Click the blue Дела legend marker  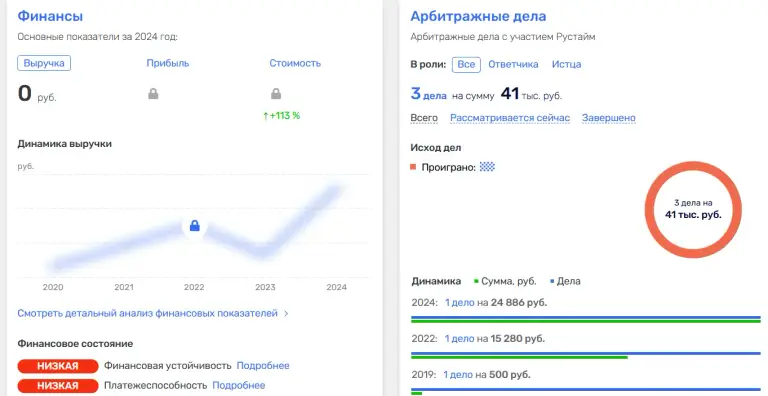pos(552,281)
